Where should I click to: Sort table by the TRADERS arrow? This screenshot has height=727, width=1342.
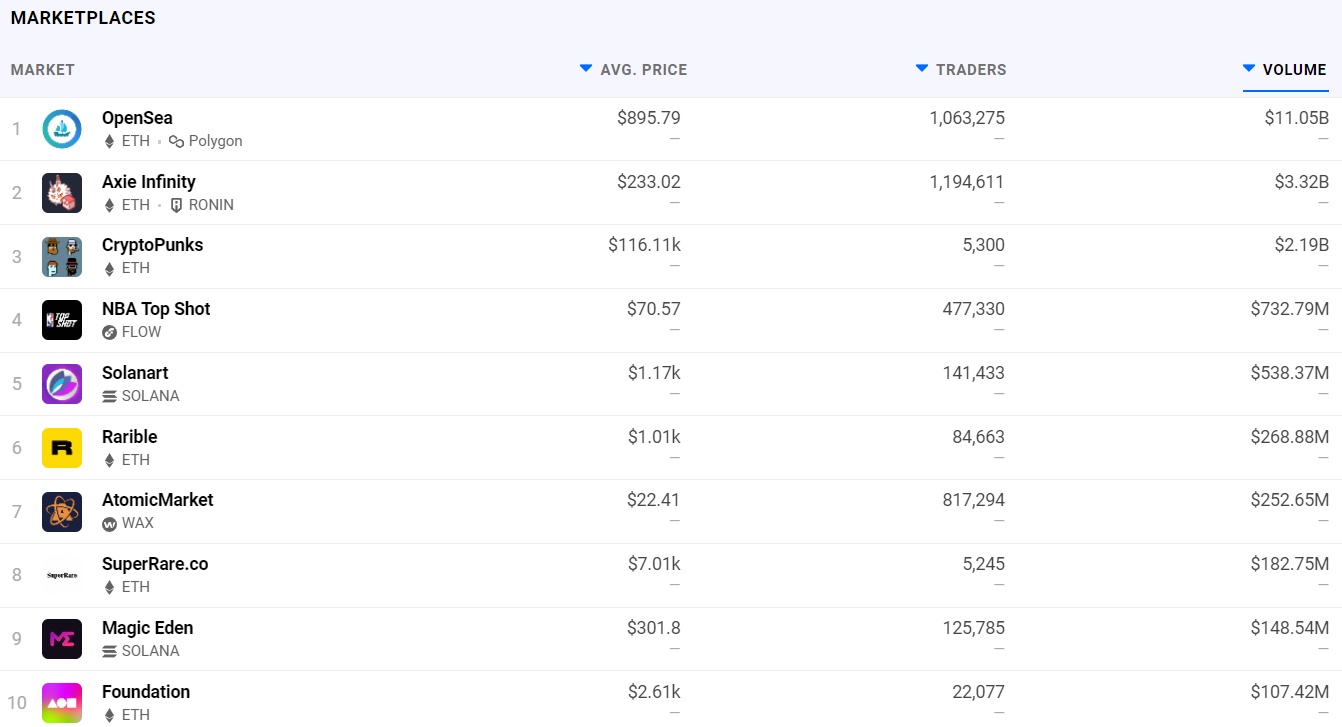[922, 68]
